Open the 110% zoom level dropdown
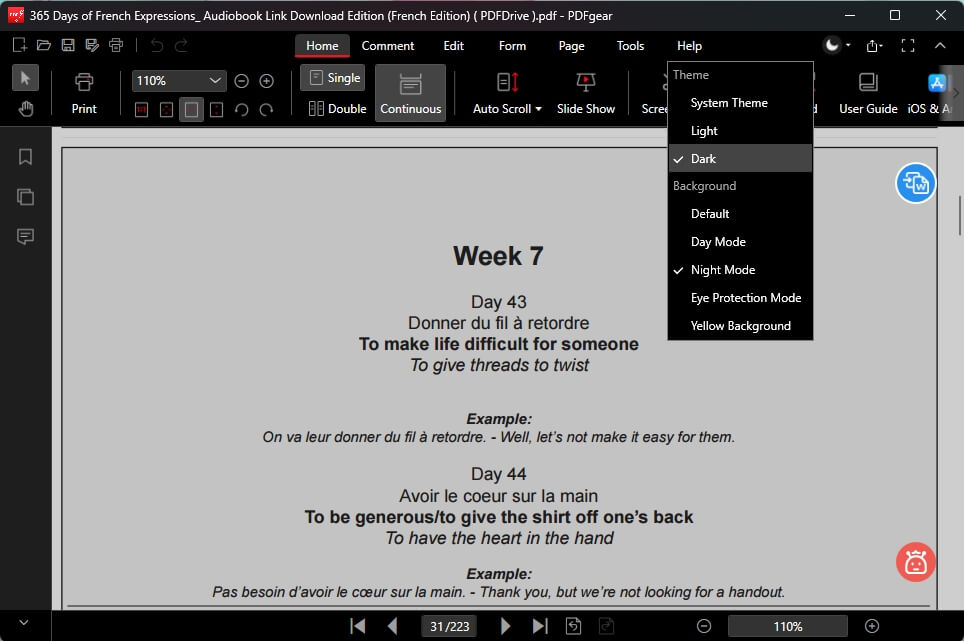Viewport: 964px width, 641px height. click(x=216, y=81)
